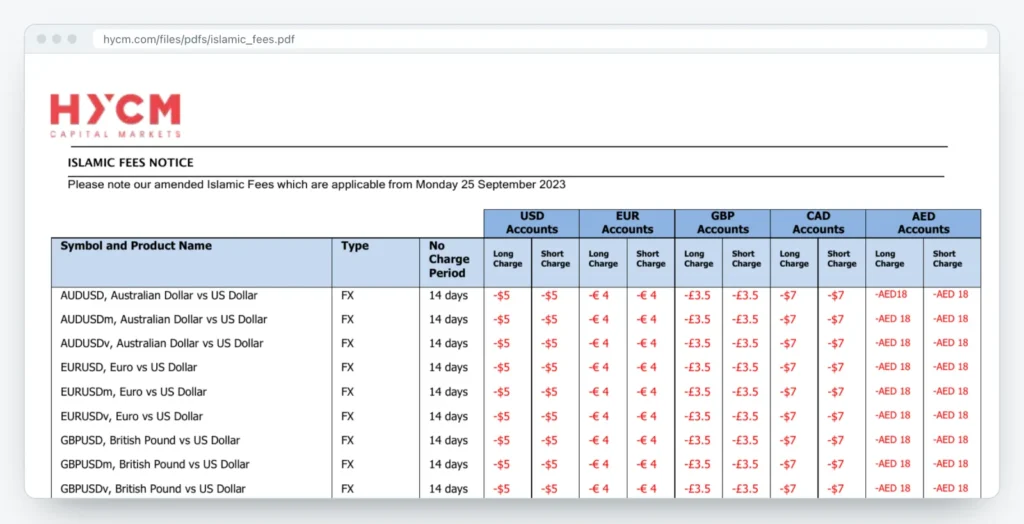Click the HYCM Capital Markets logo
This screenshot has width=1024, height=524.
pyautogui.click(x=116, y=116)
